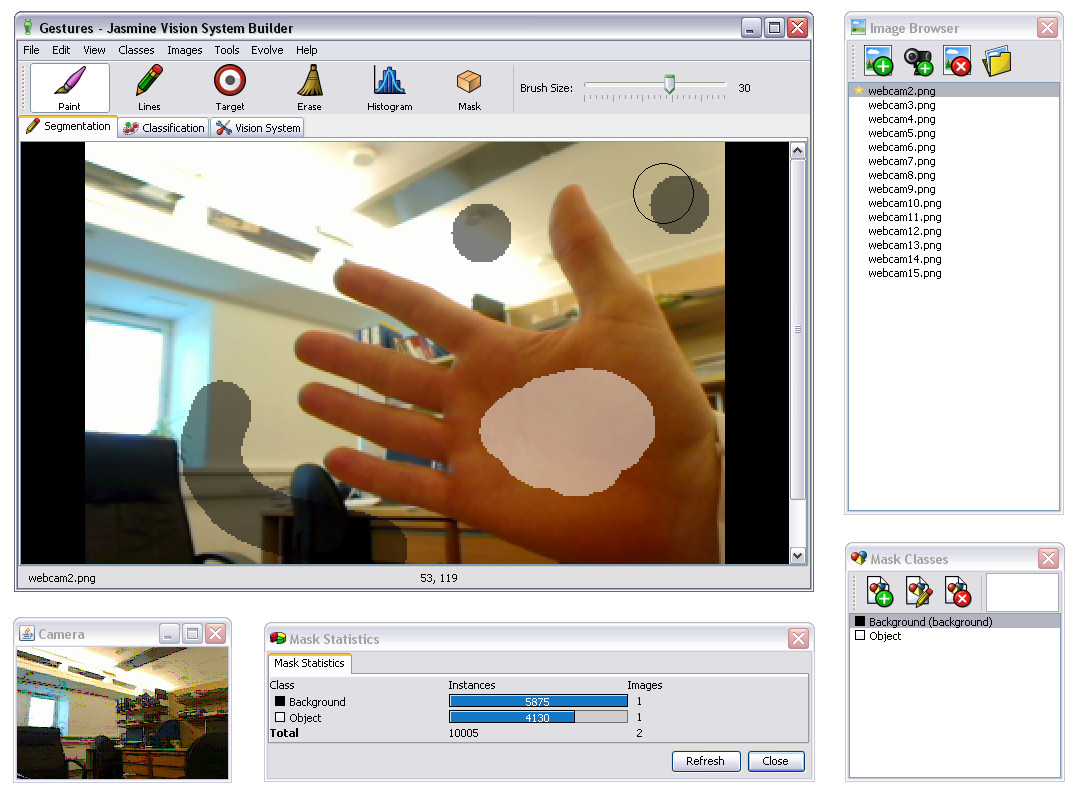The width and height of the screenshot is (1089, 804).
Task: Remove image icon in Image Browser
Action: [x=957, y=61]
